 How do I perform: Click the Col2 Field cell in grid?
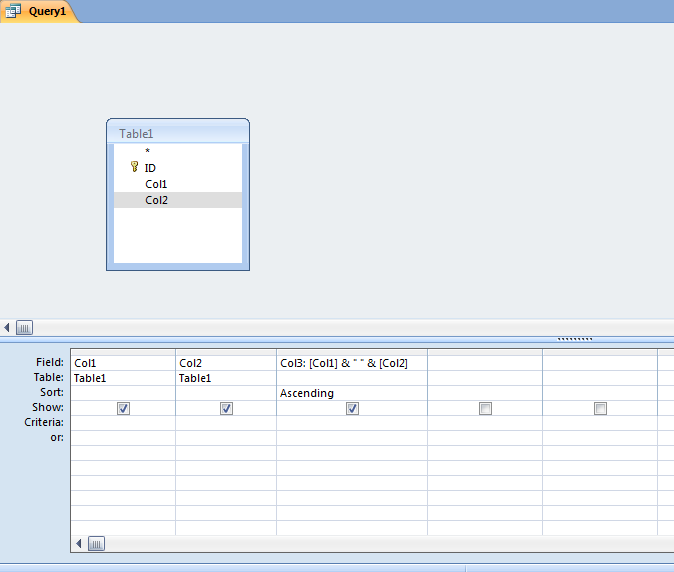226,363
